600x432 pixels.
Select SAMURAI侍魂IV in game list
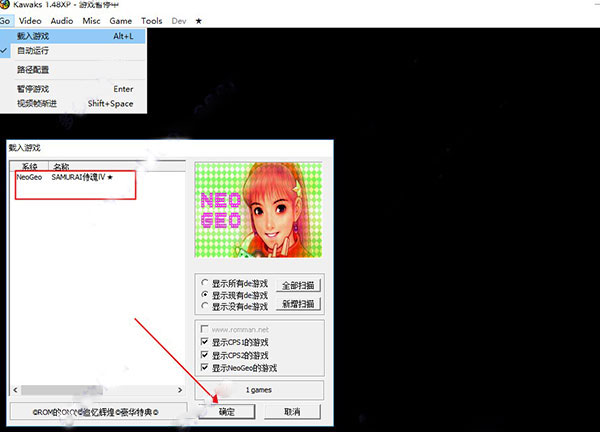coord(82,177)
